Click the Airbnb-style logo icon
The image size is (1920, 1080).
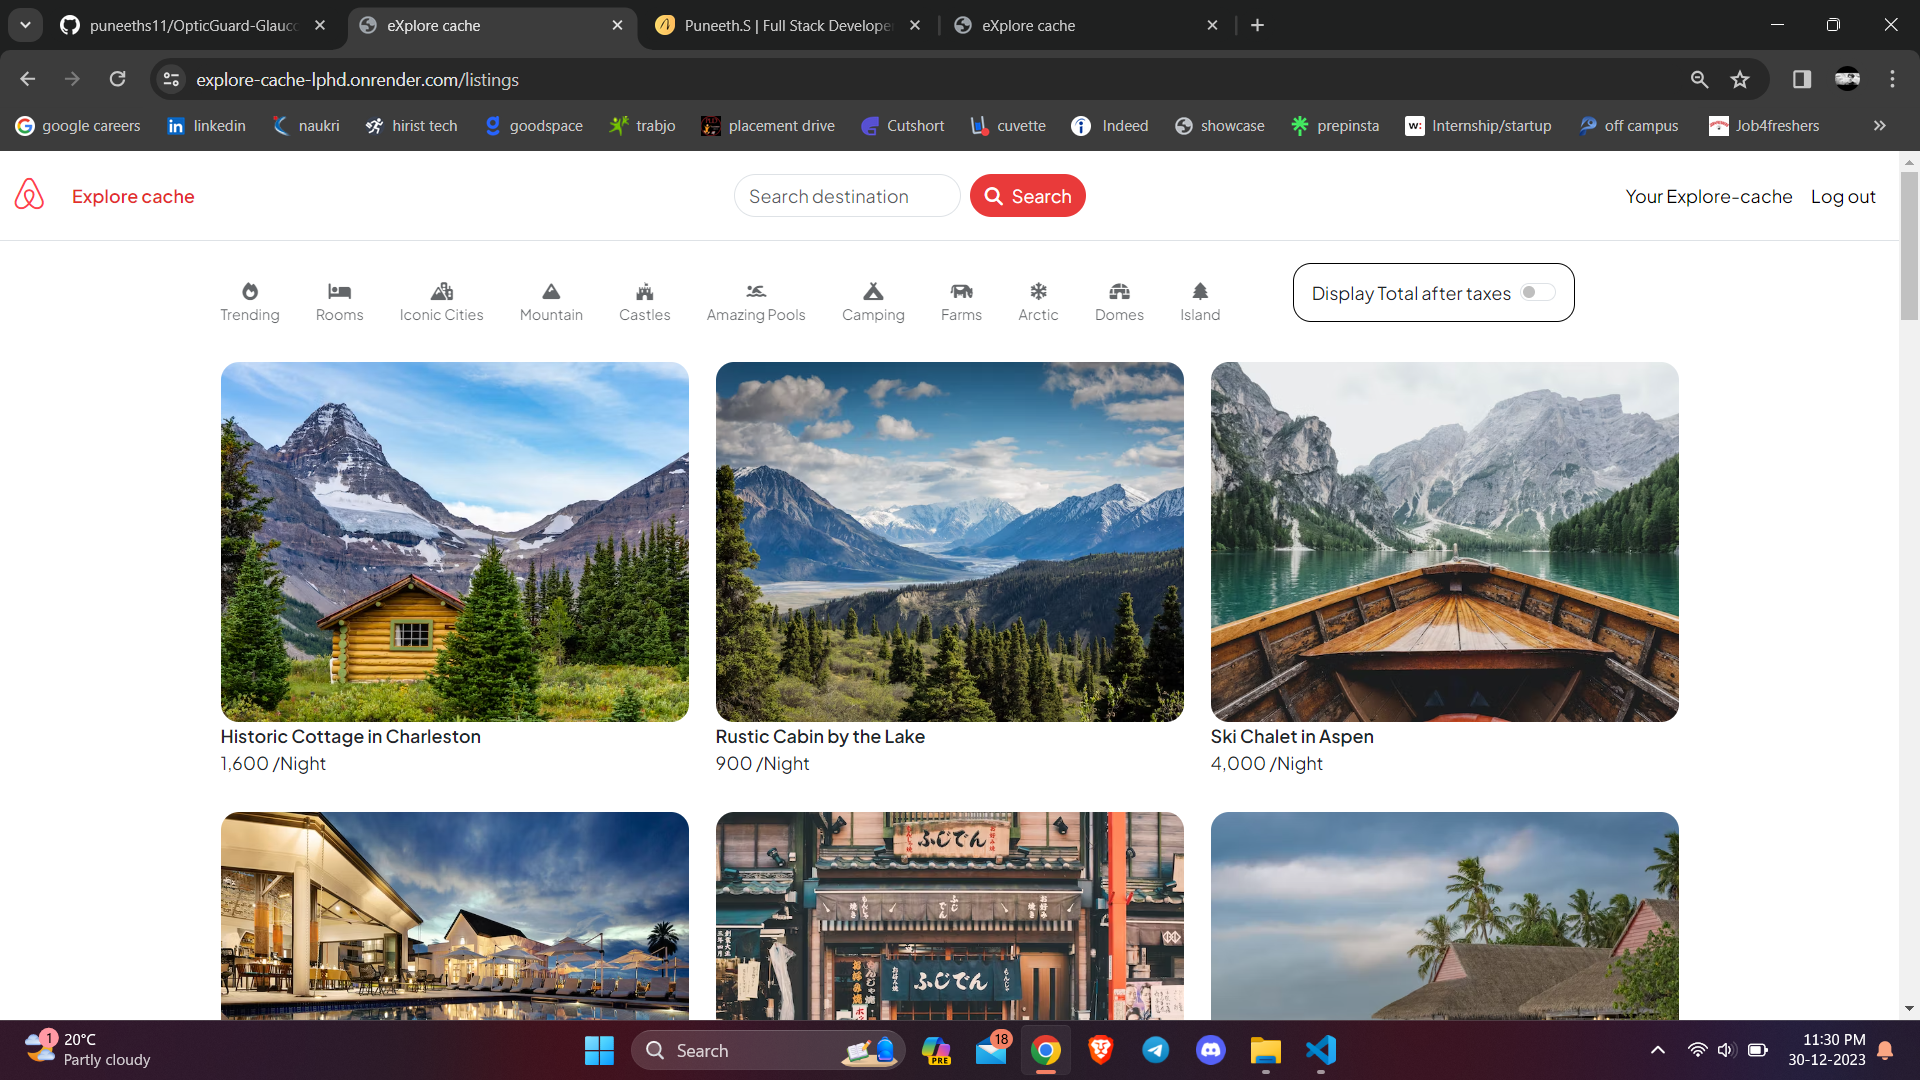[x=29, y=195]
